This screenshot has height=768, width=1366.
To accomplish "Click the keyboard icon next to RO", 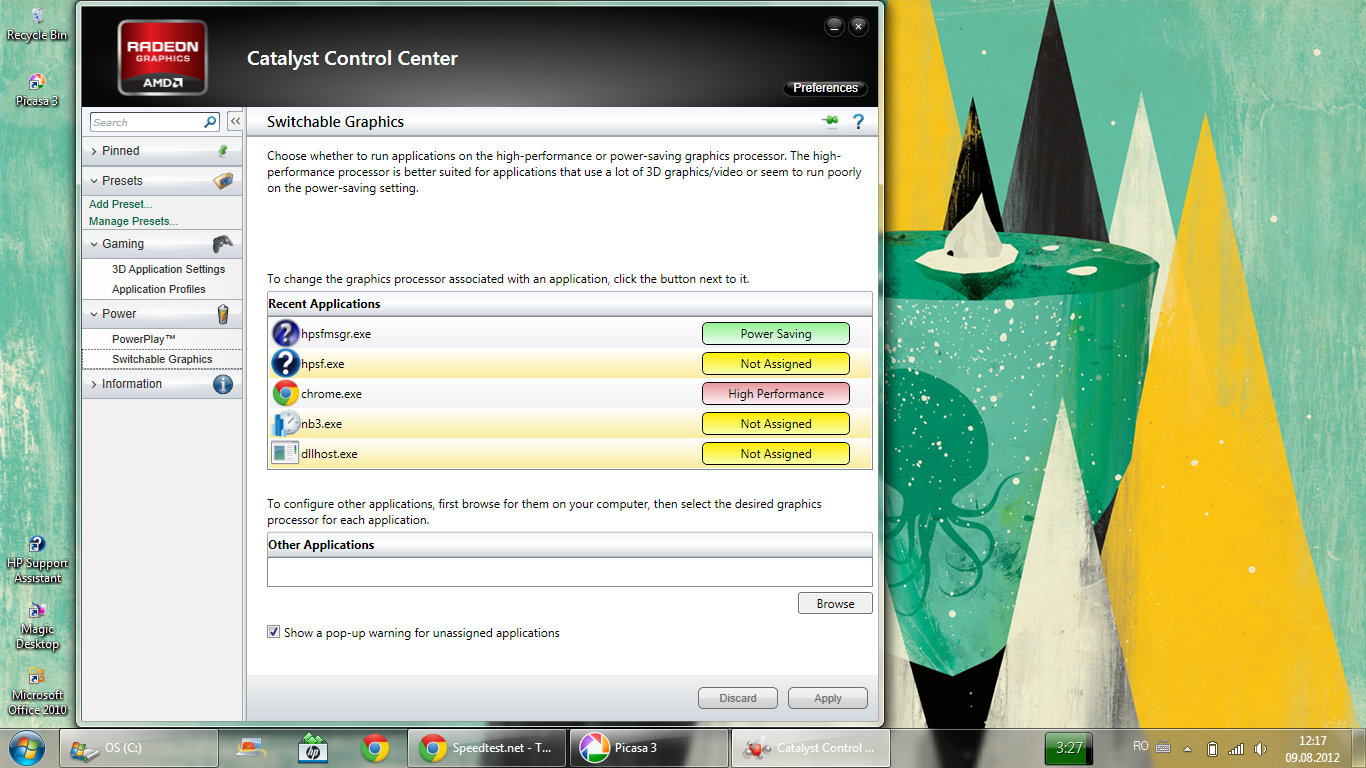I will 1163,747.
